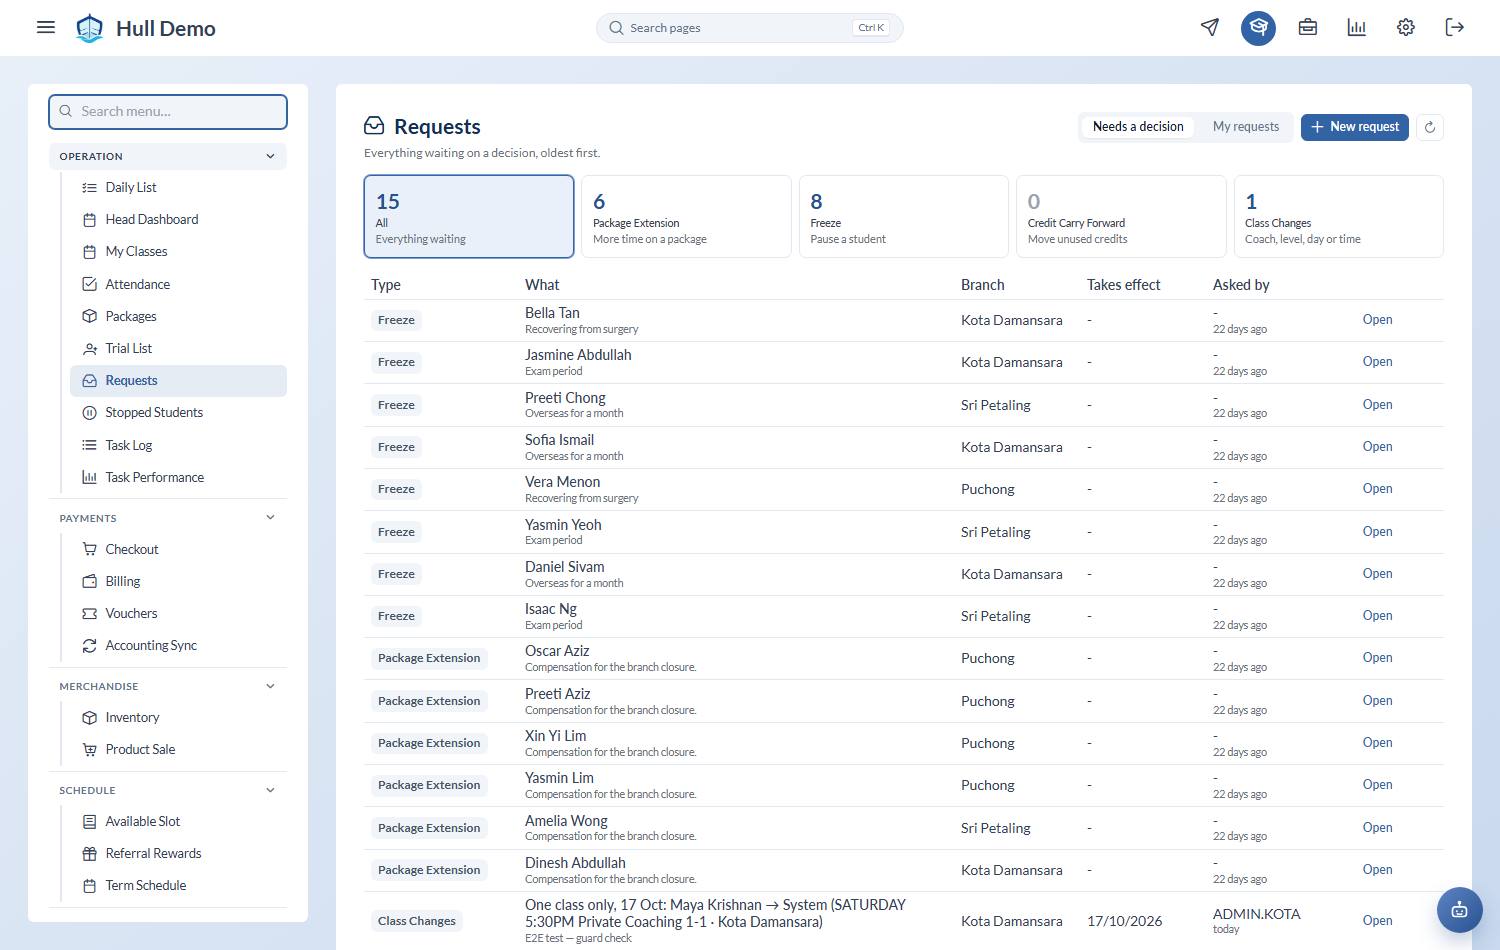Select the All requests card
Screen dimensions: 1500x950
click(x=469, y=216)
